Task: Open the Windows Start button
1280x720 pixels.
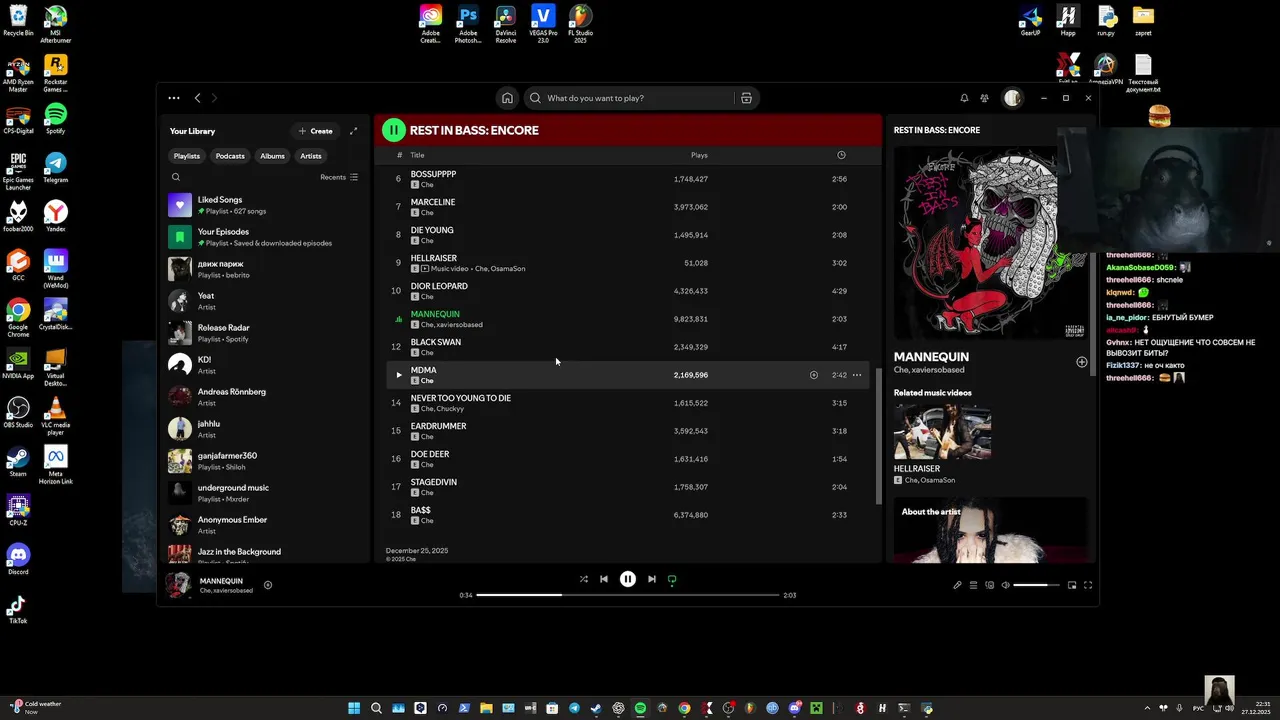Action: coord(354,708)
